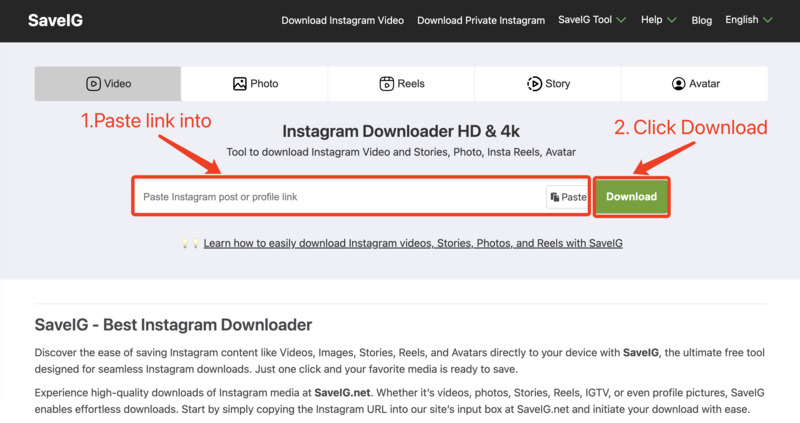Image resolution: width=800 pixels, height=423 pixels.
Task: Click the chevron next to SaveIG Tool
Action: tap(621, 20)
